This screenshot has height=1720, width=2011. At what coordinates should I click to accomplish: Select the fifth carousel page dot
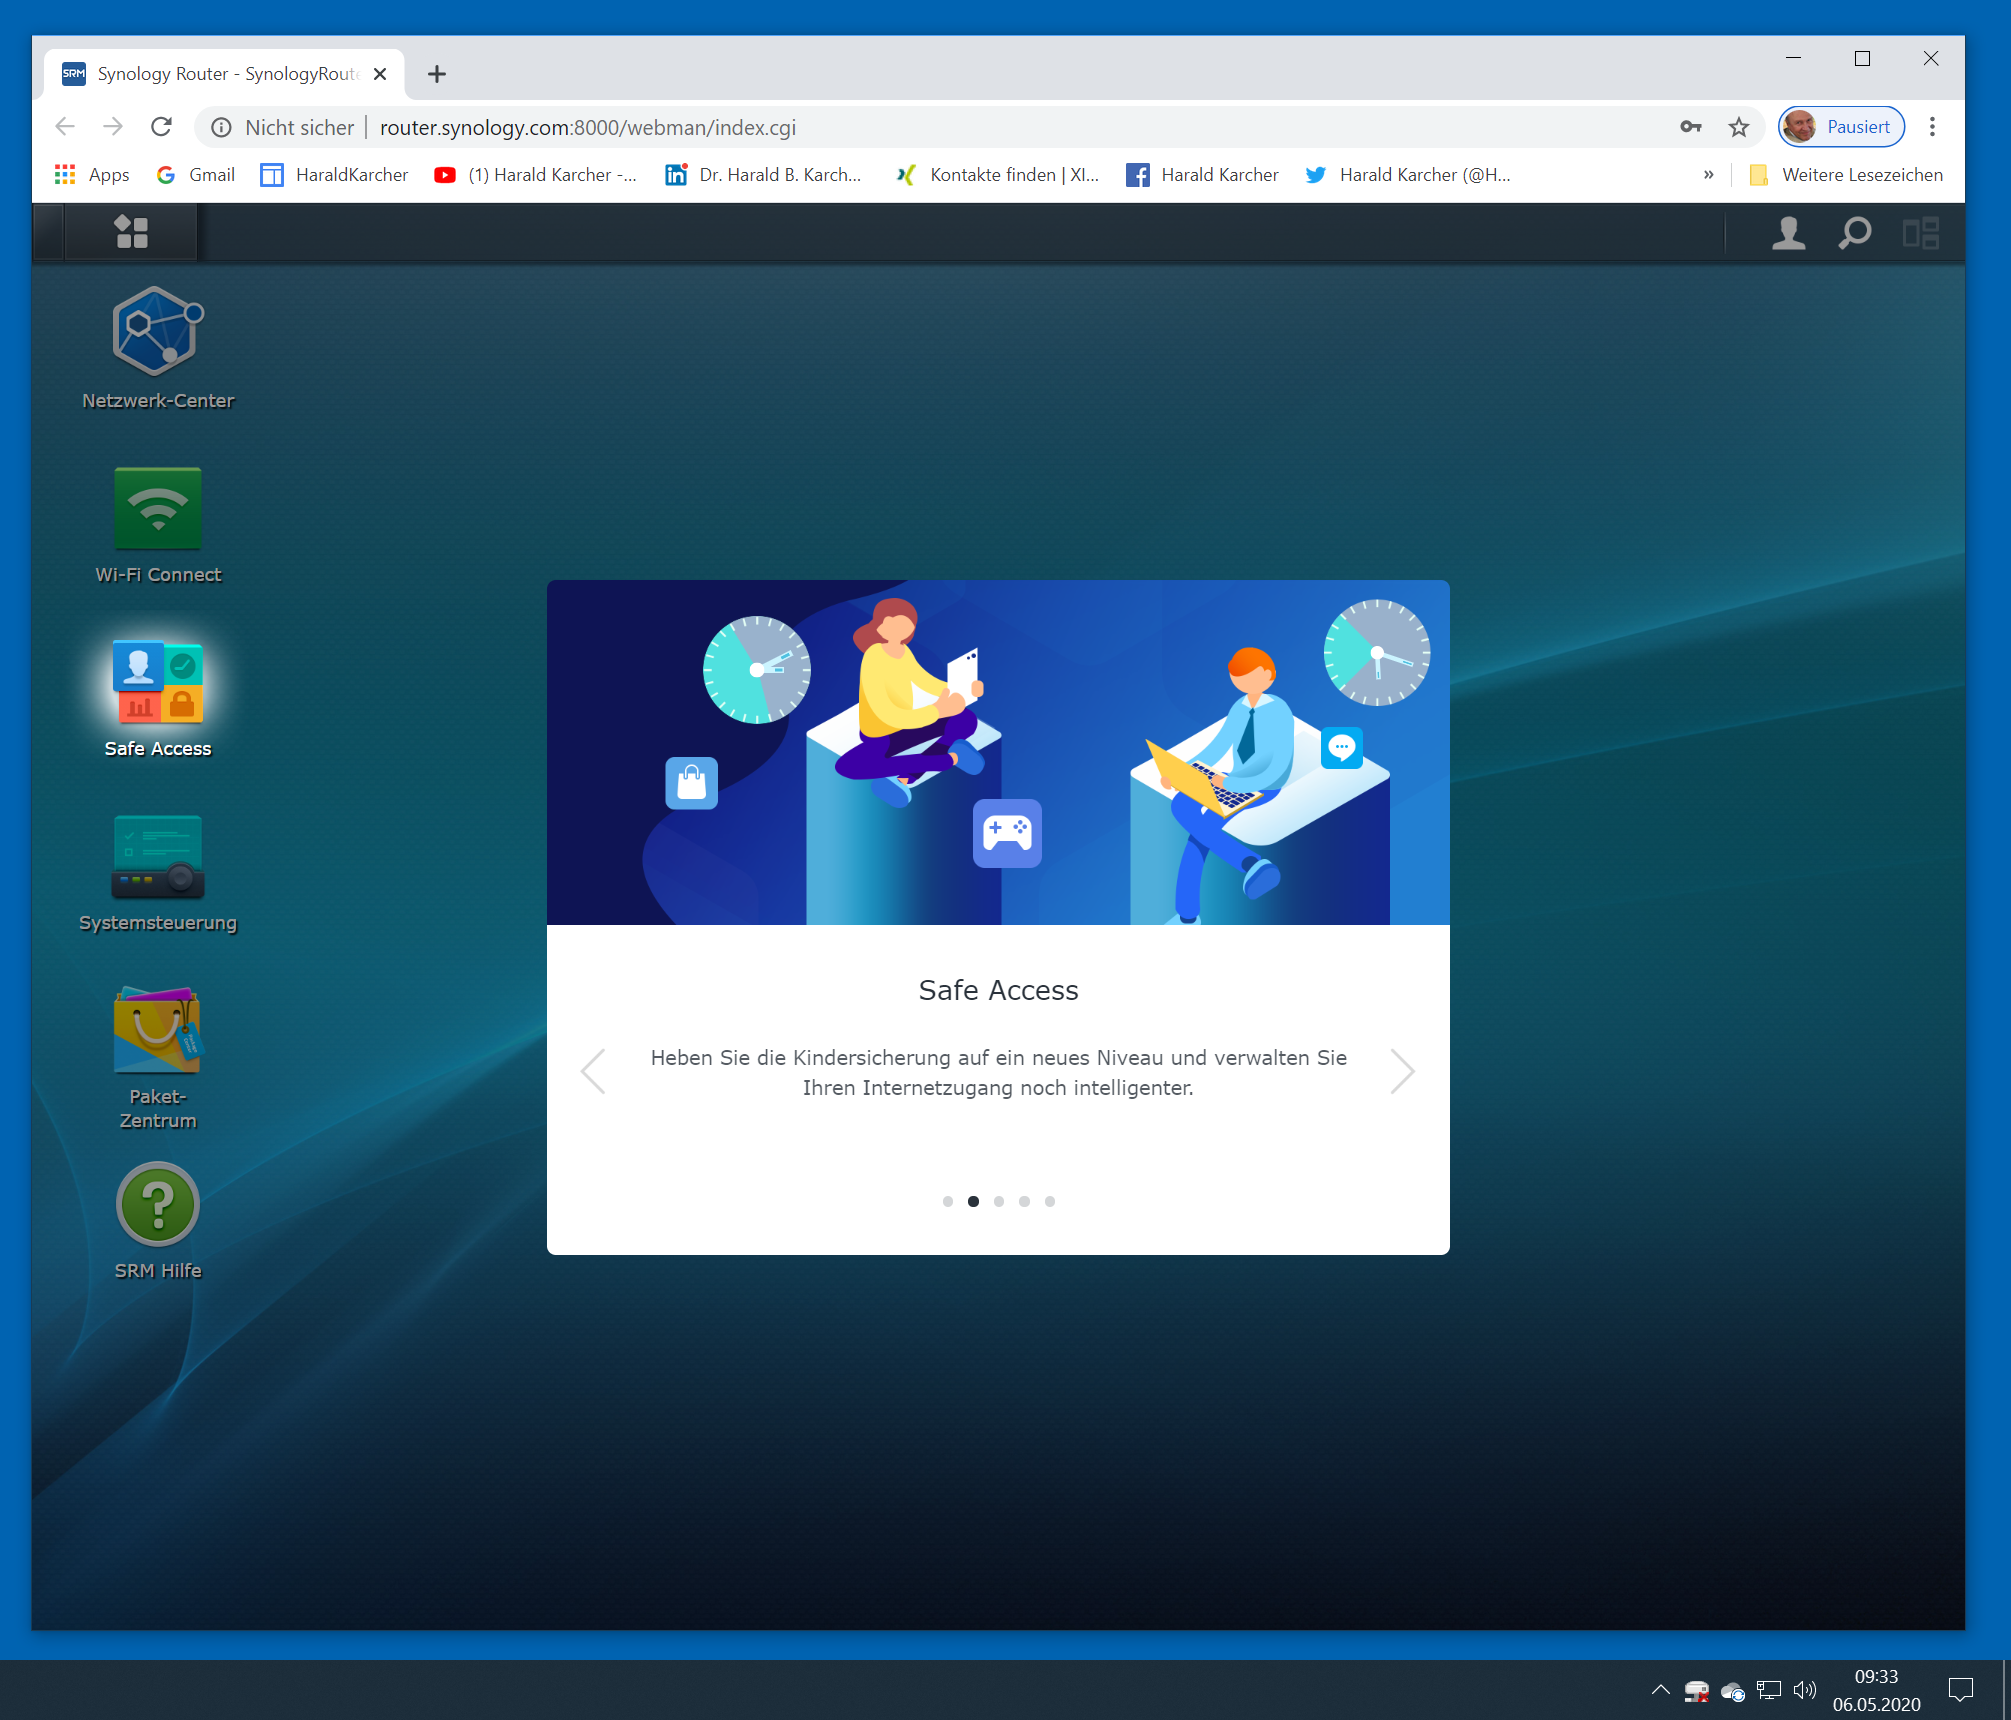(1049, 1201)
